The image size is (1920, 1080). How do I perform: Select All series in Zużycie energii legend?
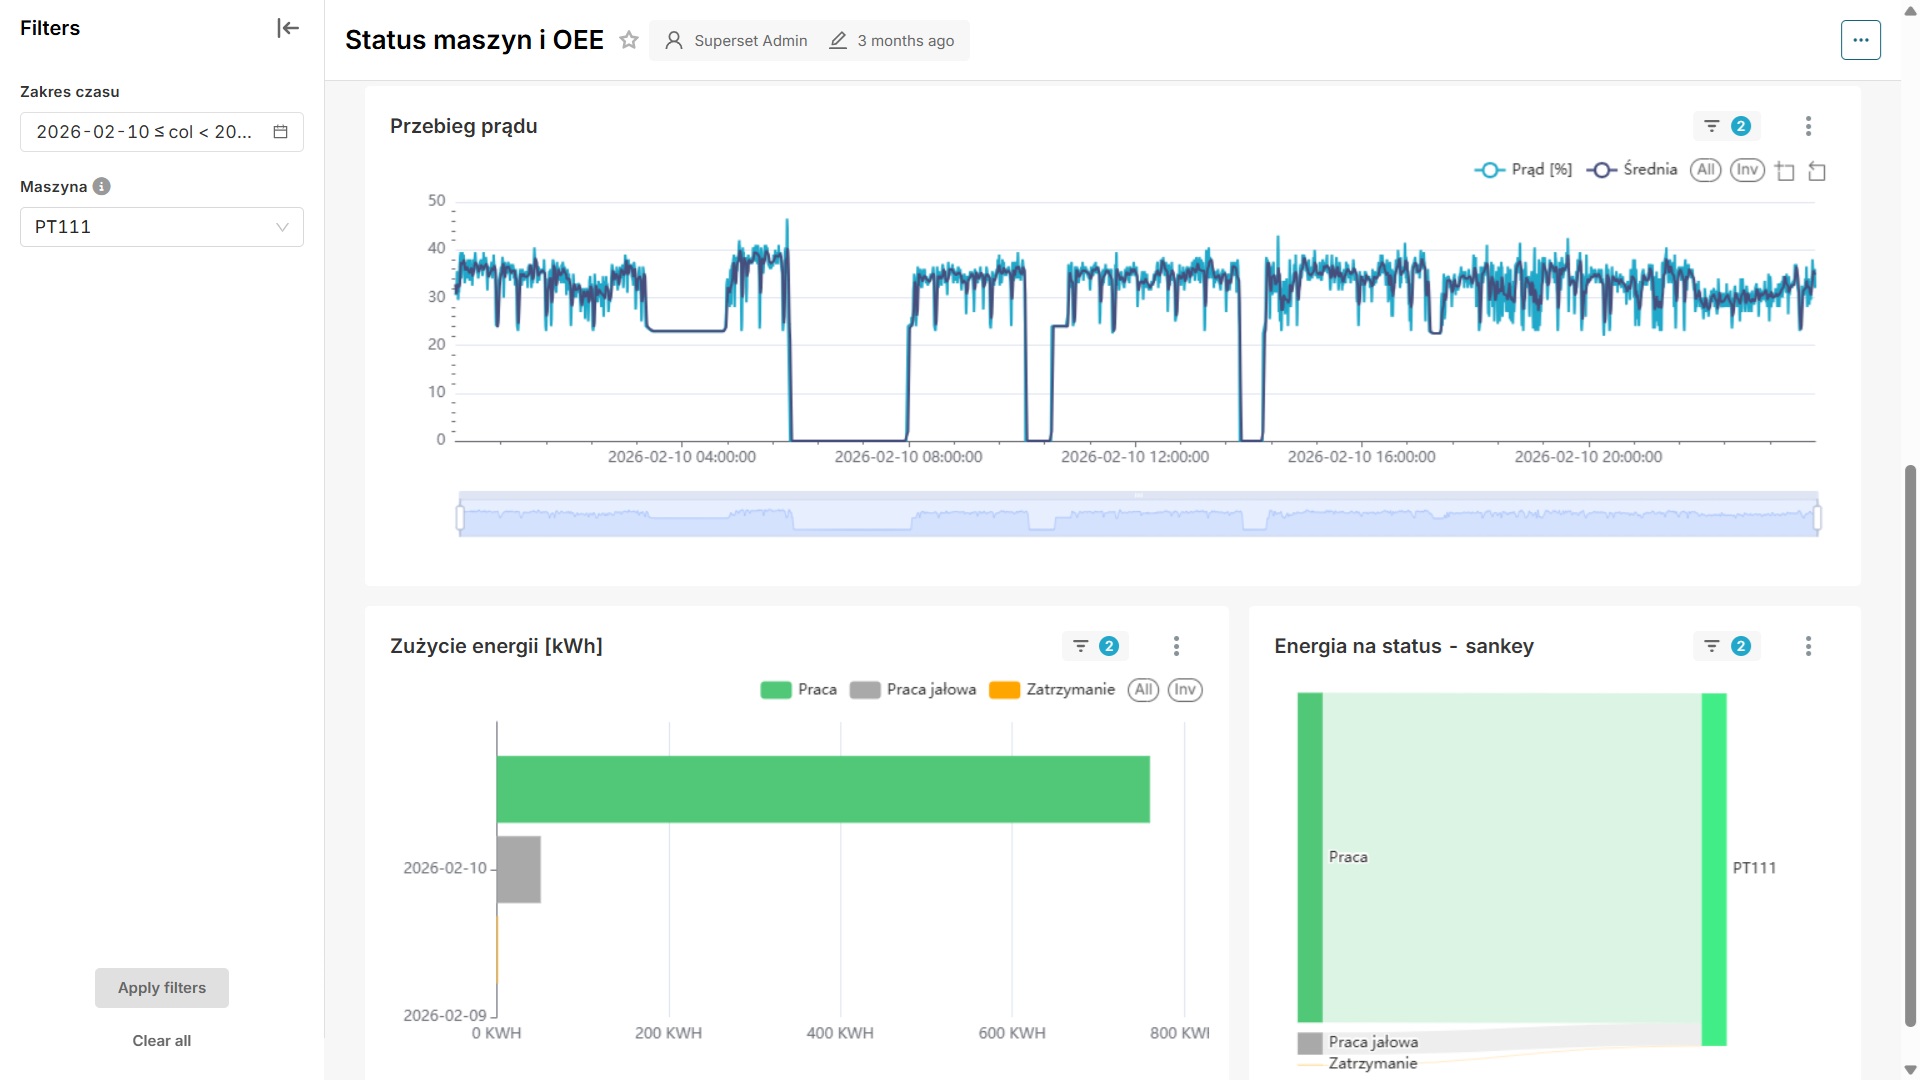[1143, 690]
